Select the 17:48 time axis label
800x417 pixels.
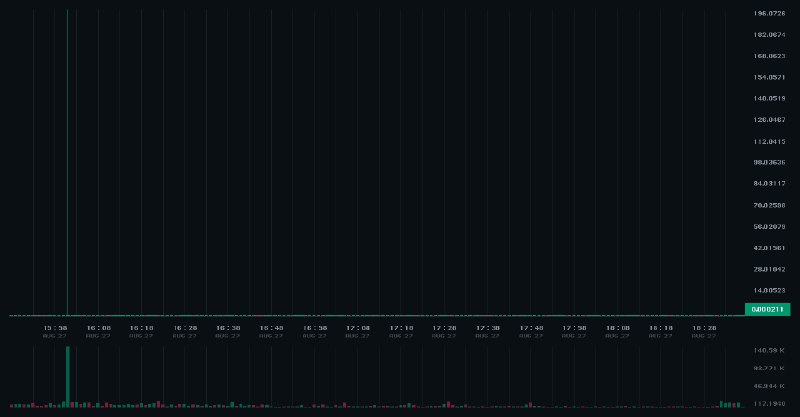[x=531, y=328]
